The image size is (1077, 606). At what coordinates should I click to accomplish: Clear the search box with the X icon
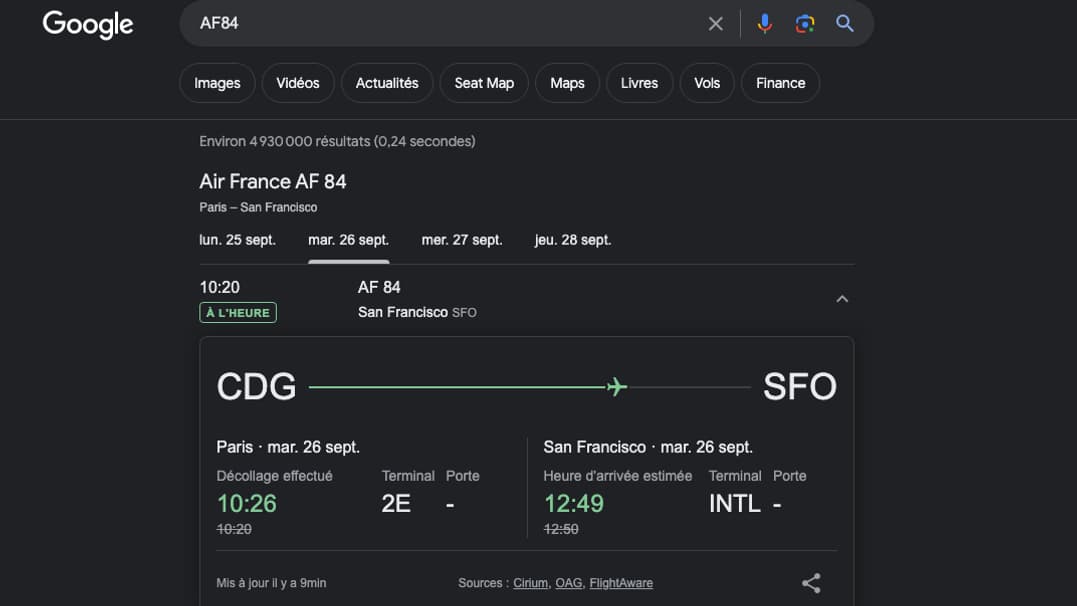click(715, 24)
